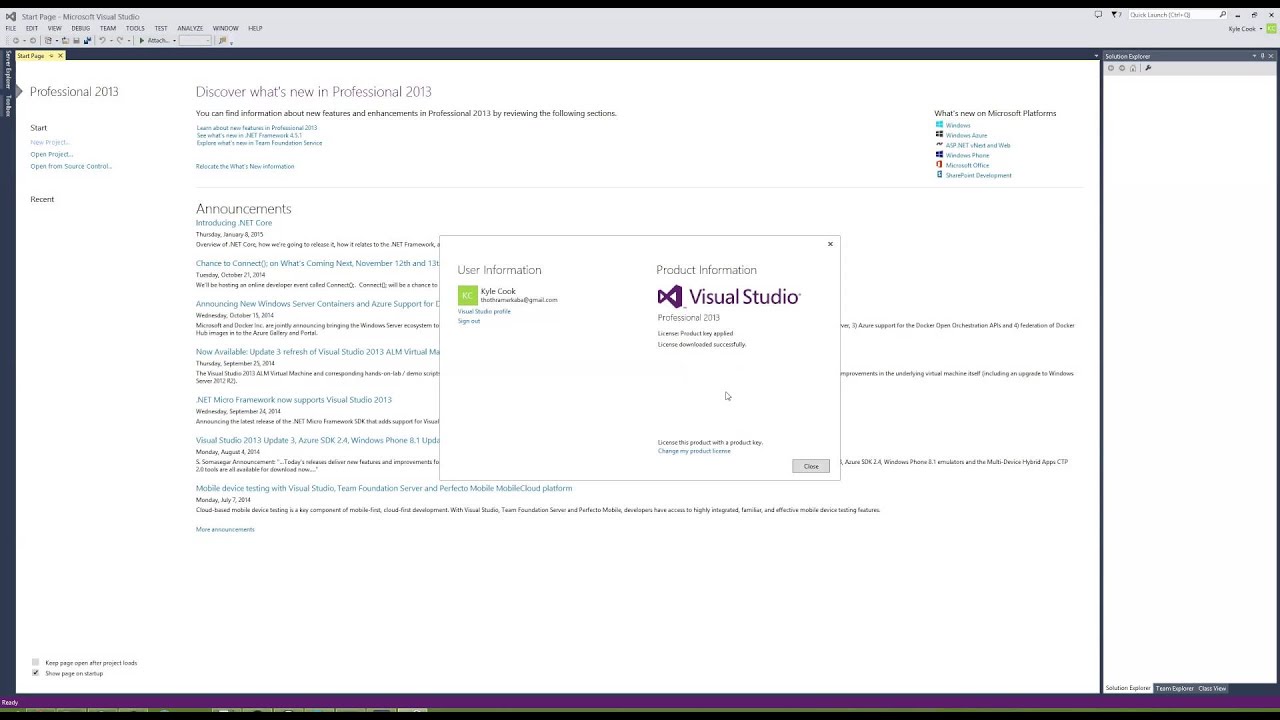Click the Undo toolbar icon

coord(103,41)
